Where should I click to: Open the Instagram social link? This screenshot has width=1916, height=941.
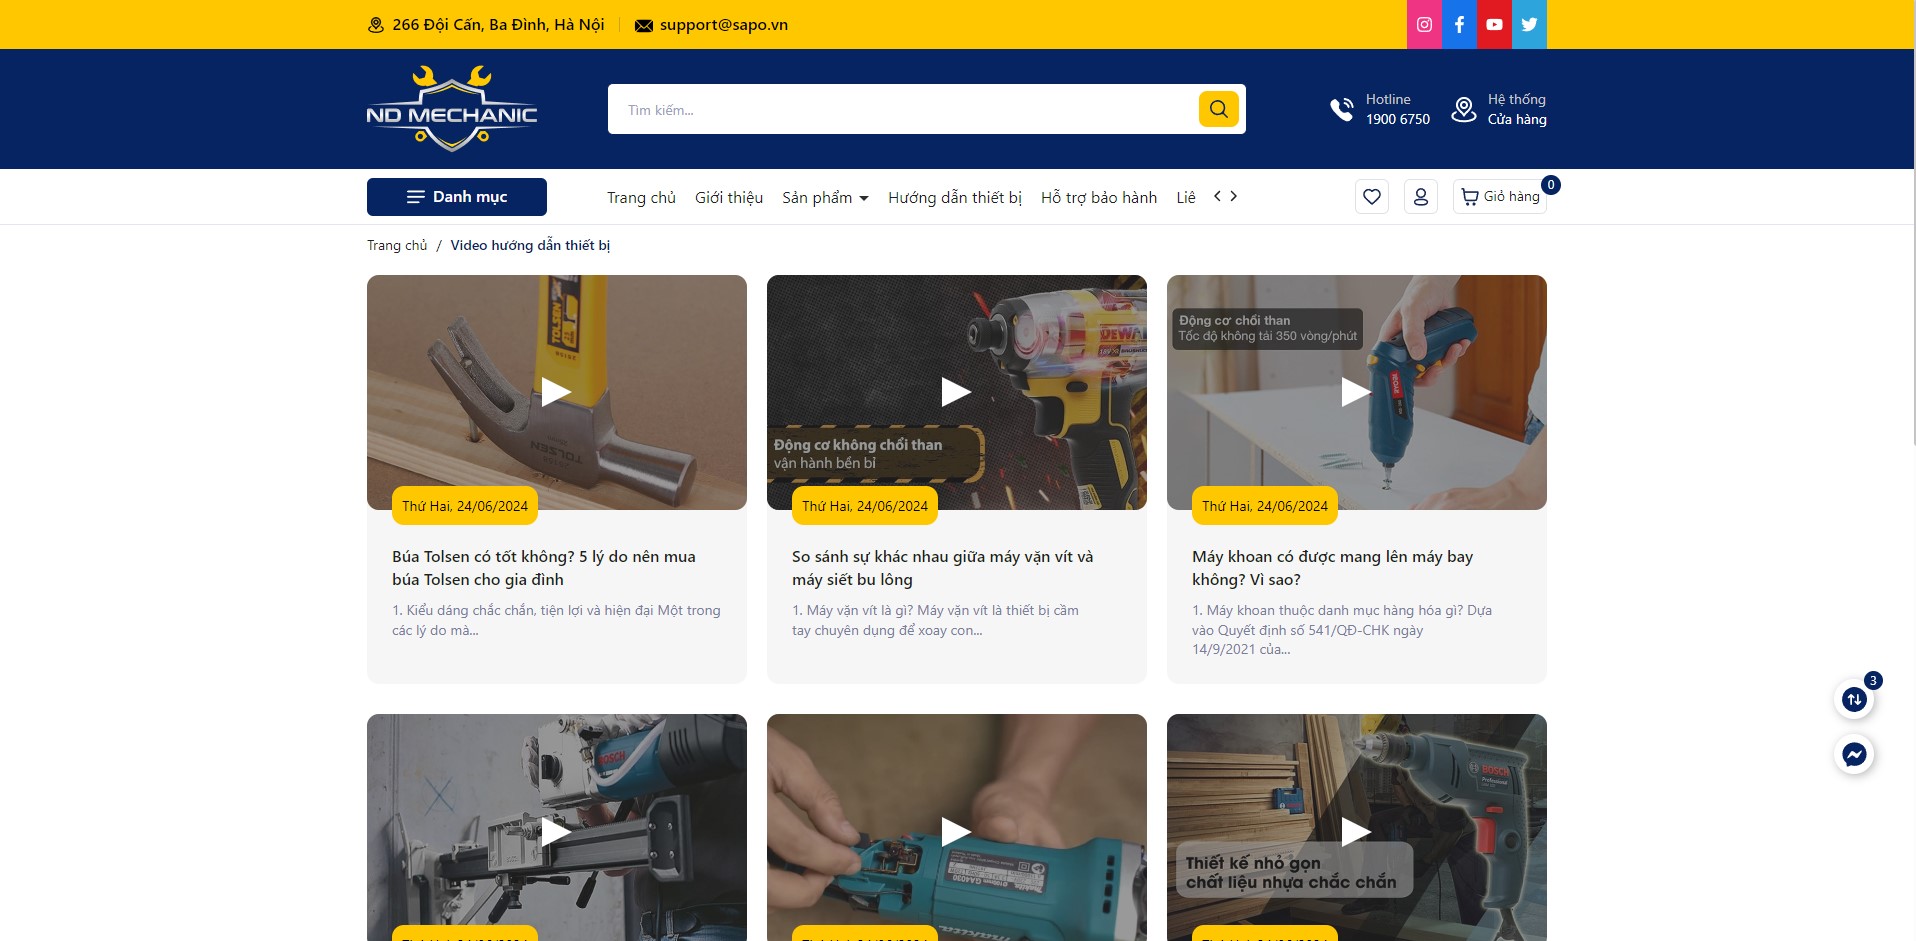[1424, 24]
